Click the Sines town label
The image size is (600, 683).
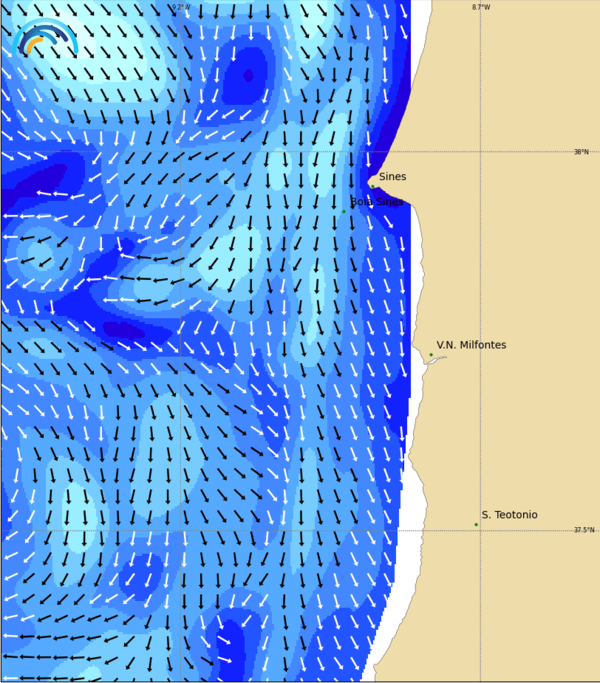(x=392, y=177)
